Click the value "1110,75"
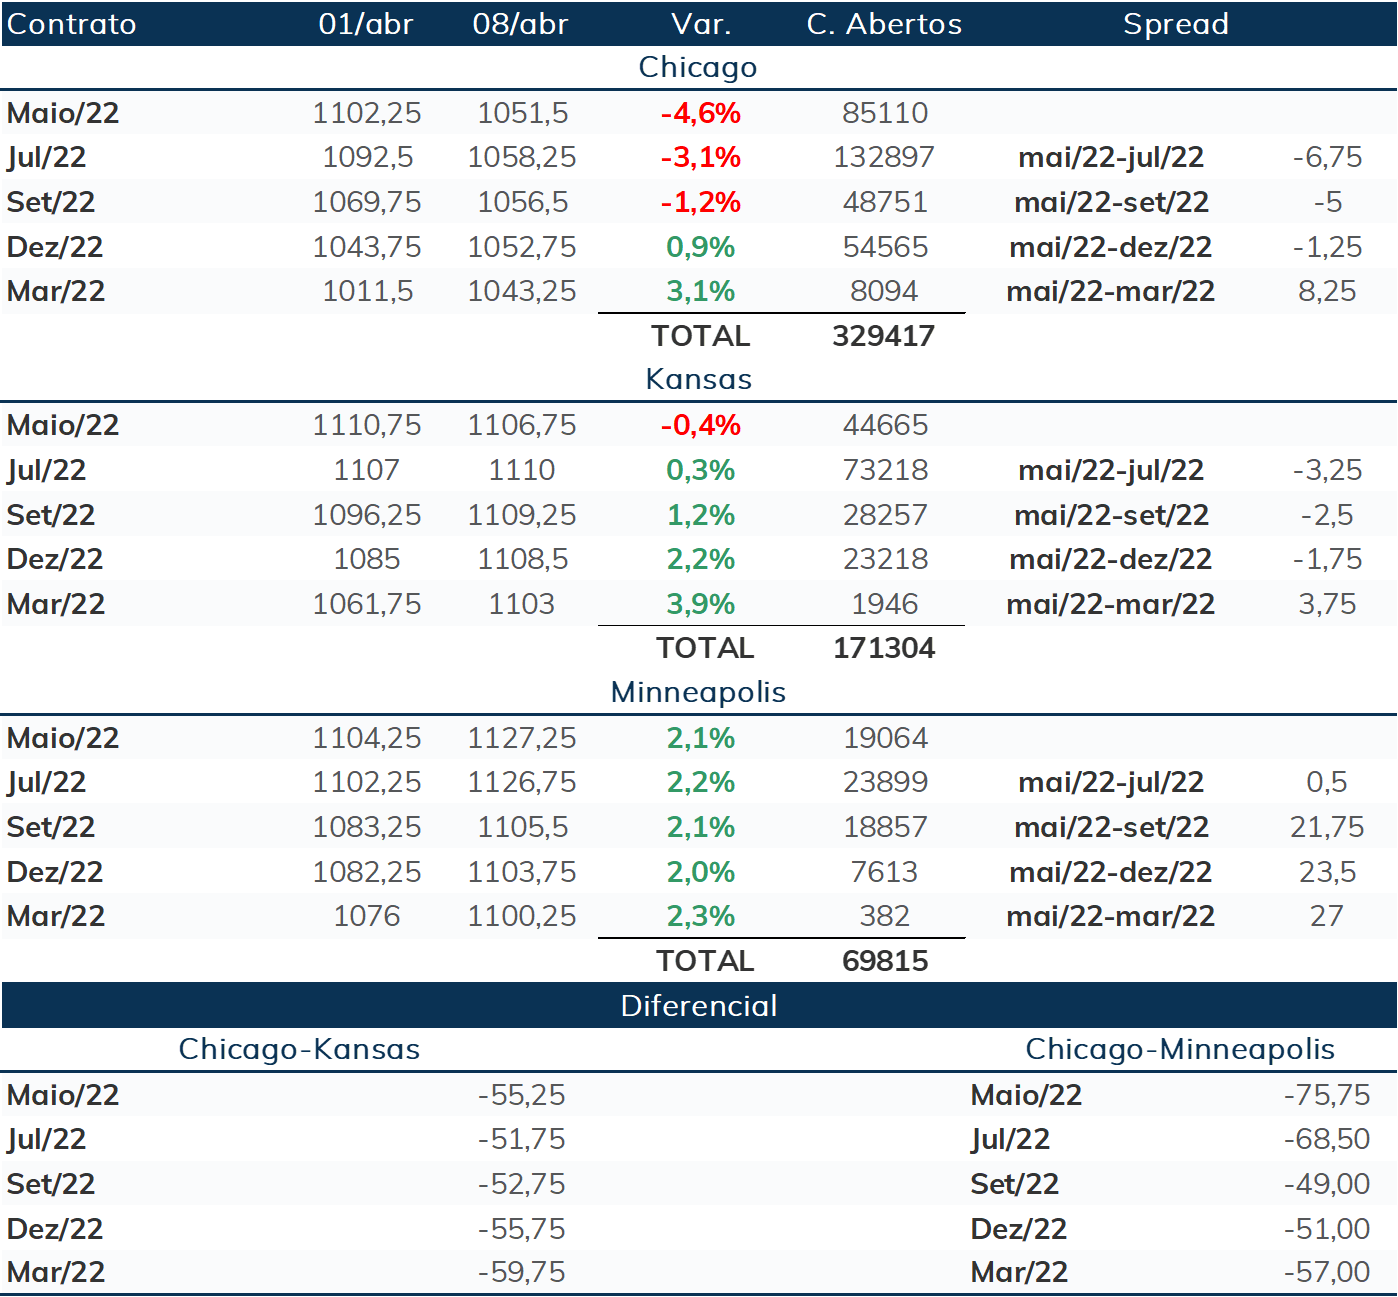The height and width of the screenshot is (1297, 1398). (367, 425)
